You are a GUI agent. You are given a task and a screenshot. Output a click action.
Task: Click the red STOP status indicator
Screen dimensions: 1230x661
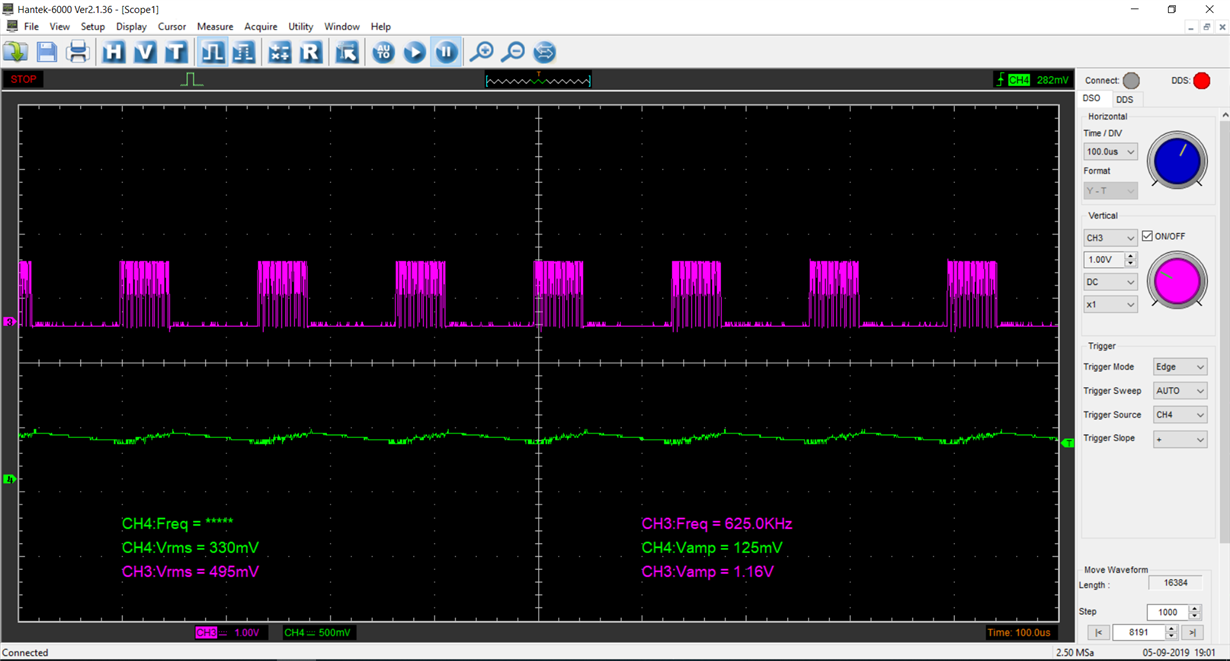[24, 80]
